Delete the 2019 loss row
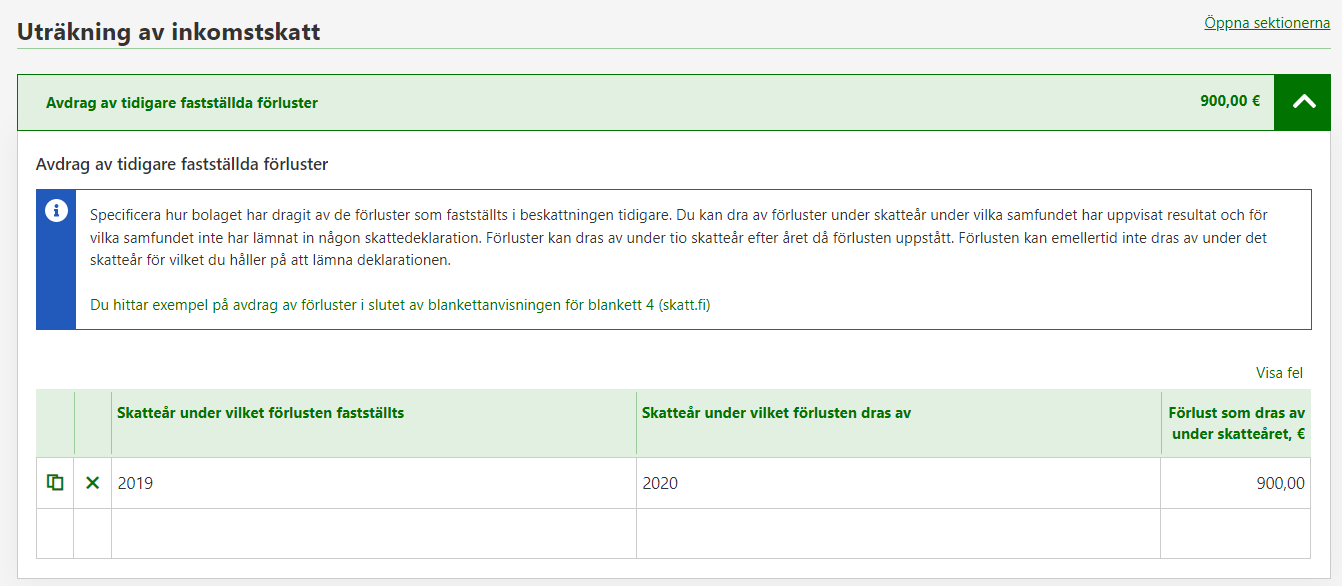 (93, 483)
